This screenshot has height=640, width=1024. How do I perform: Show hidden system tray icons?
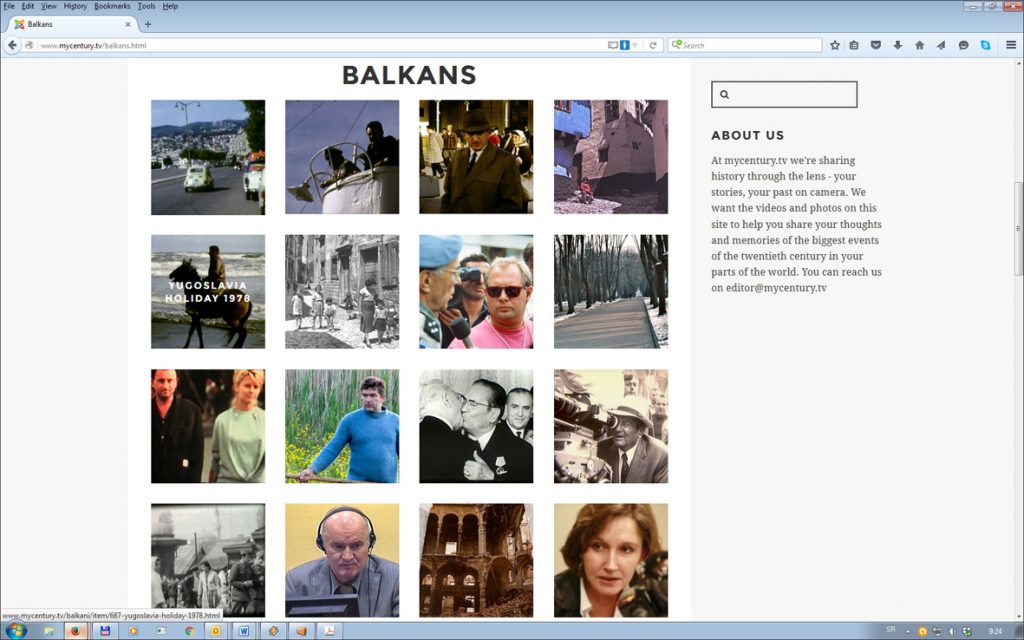click(908, 631)
